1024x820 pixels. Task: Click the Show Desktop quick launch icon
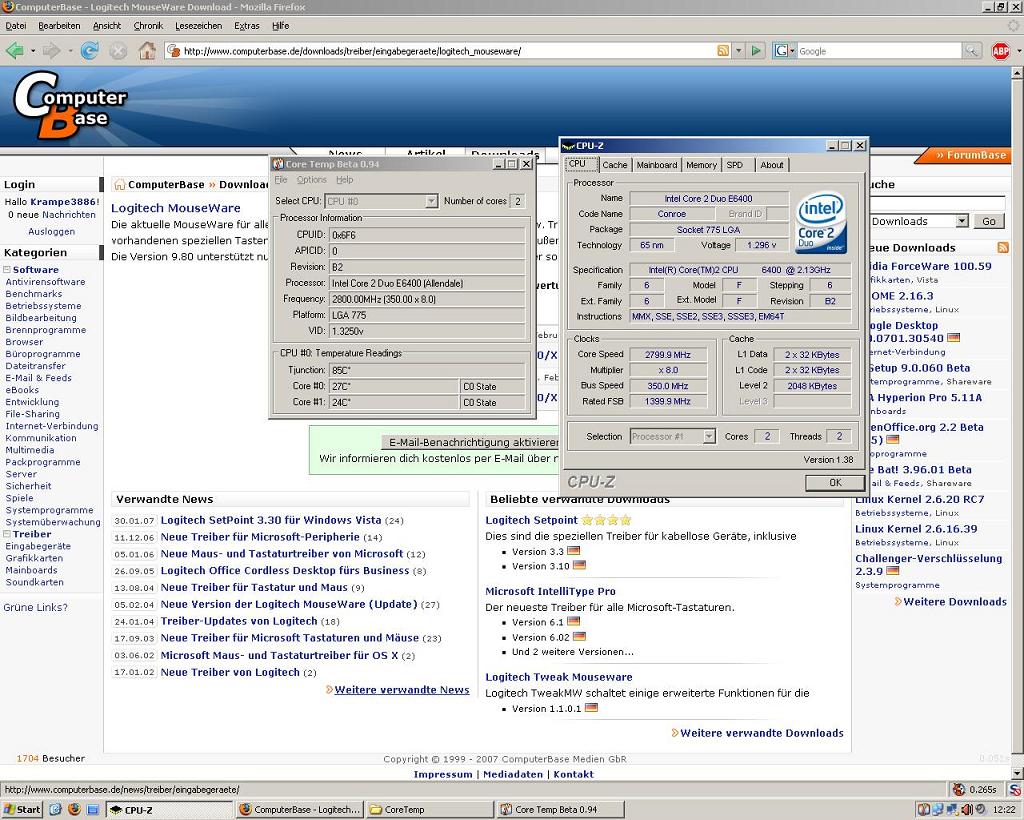tap(93, 809)
